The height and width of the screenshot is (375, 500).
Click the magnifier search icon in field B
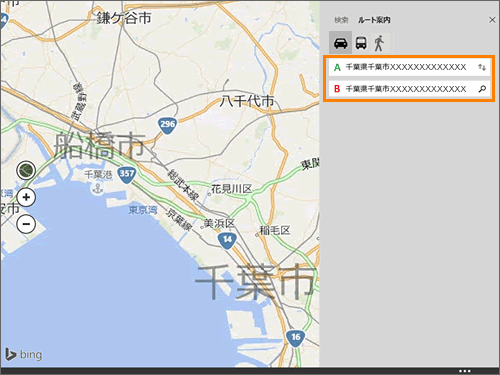(x=482, y=89)
